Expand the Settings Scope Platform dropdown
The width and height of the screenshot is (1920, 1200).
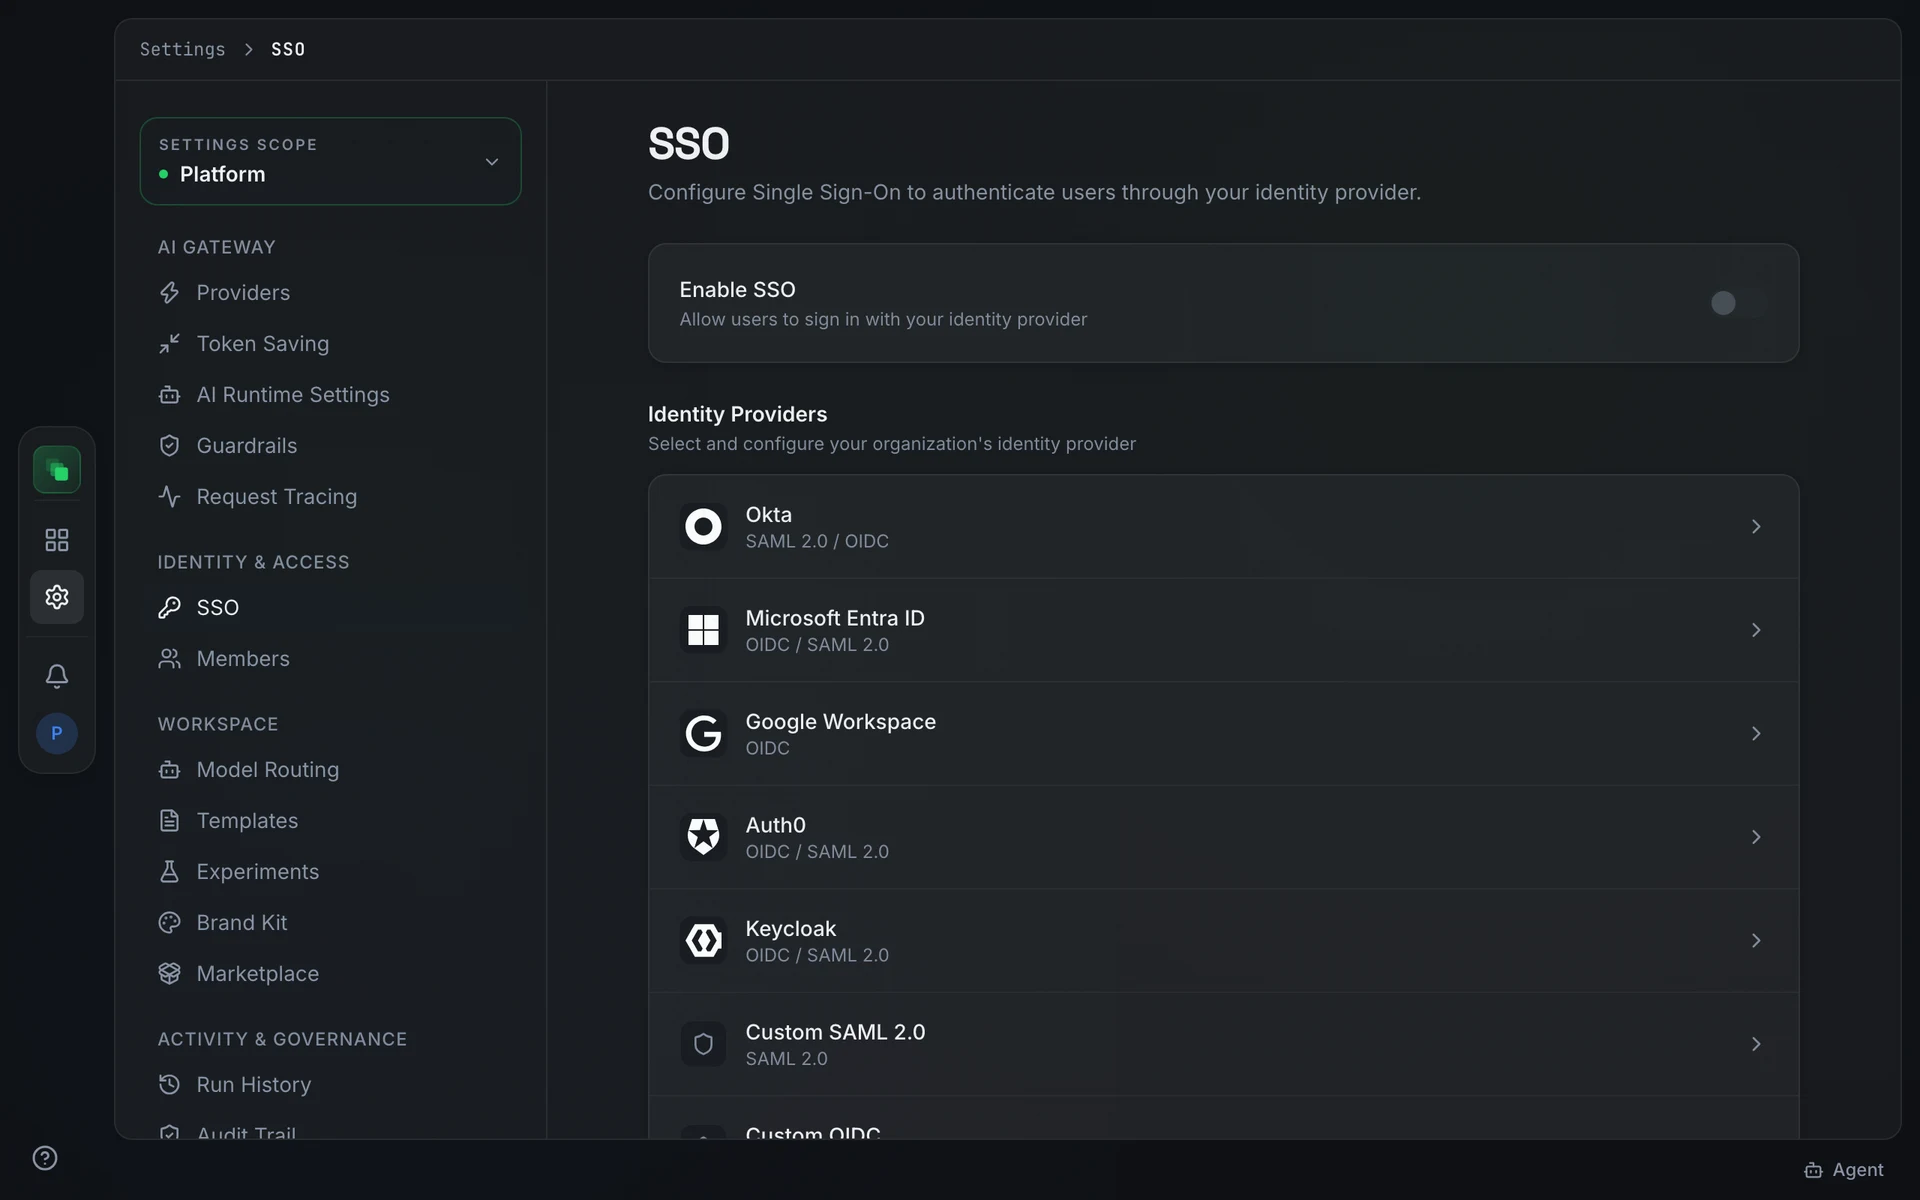330,161
